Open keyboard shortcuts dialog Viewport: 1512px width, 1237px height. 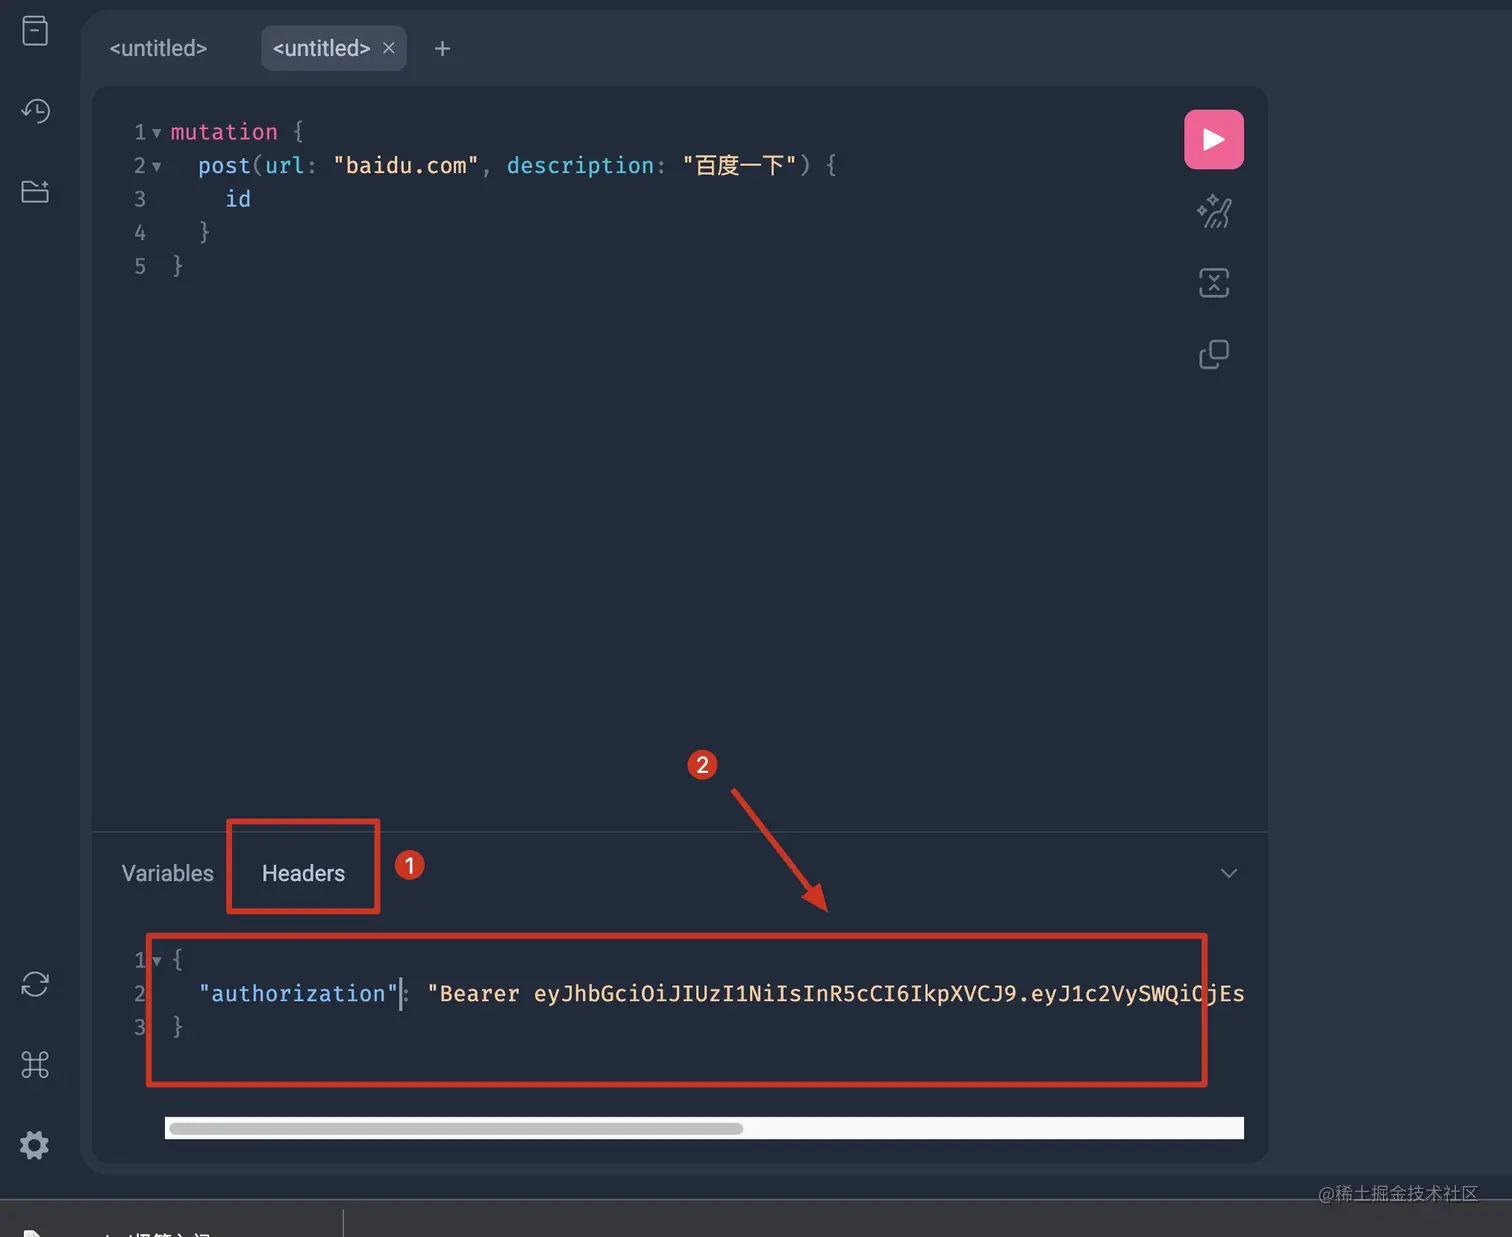coord(35,1065)
